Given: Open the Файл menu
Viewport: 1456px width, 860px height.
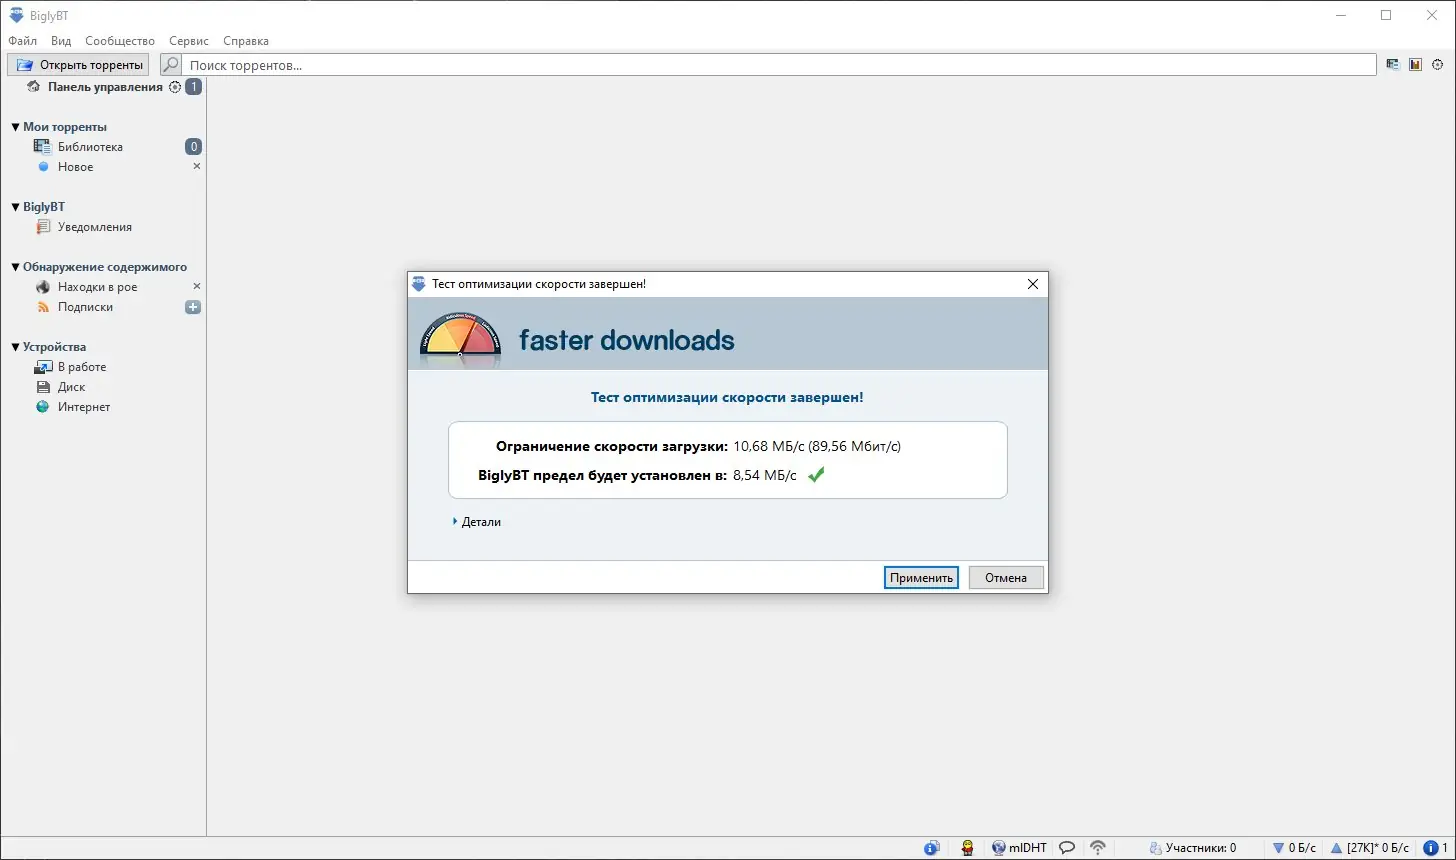Looking at the screenshot, I should click(22, 41).
